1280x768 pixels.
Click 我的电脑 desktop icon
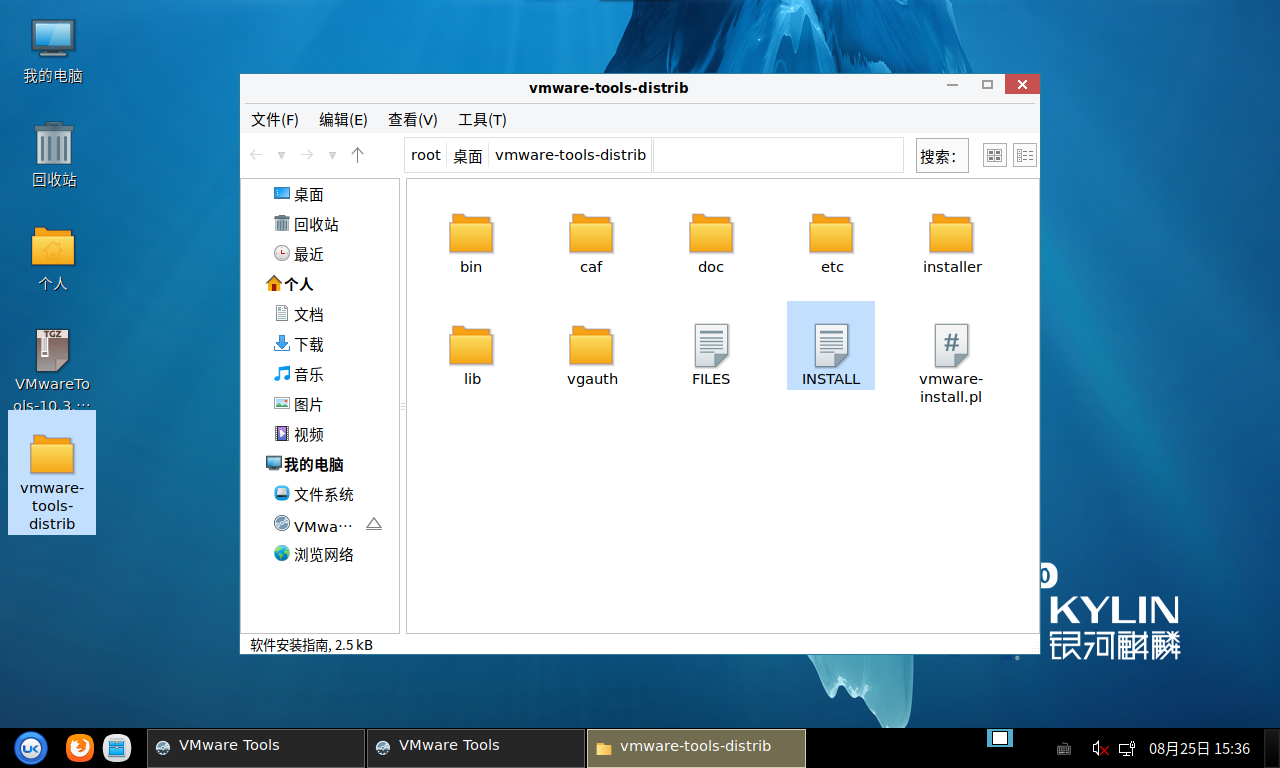point(53,50)
